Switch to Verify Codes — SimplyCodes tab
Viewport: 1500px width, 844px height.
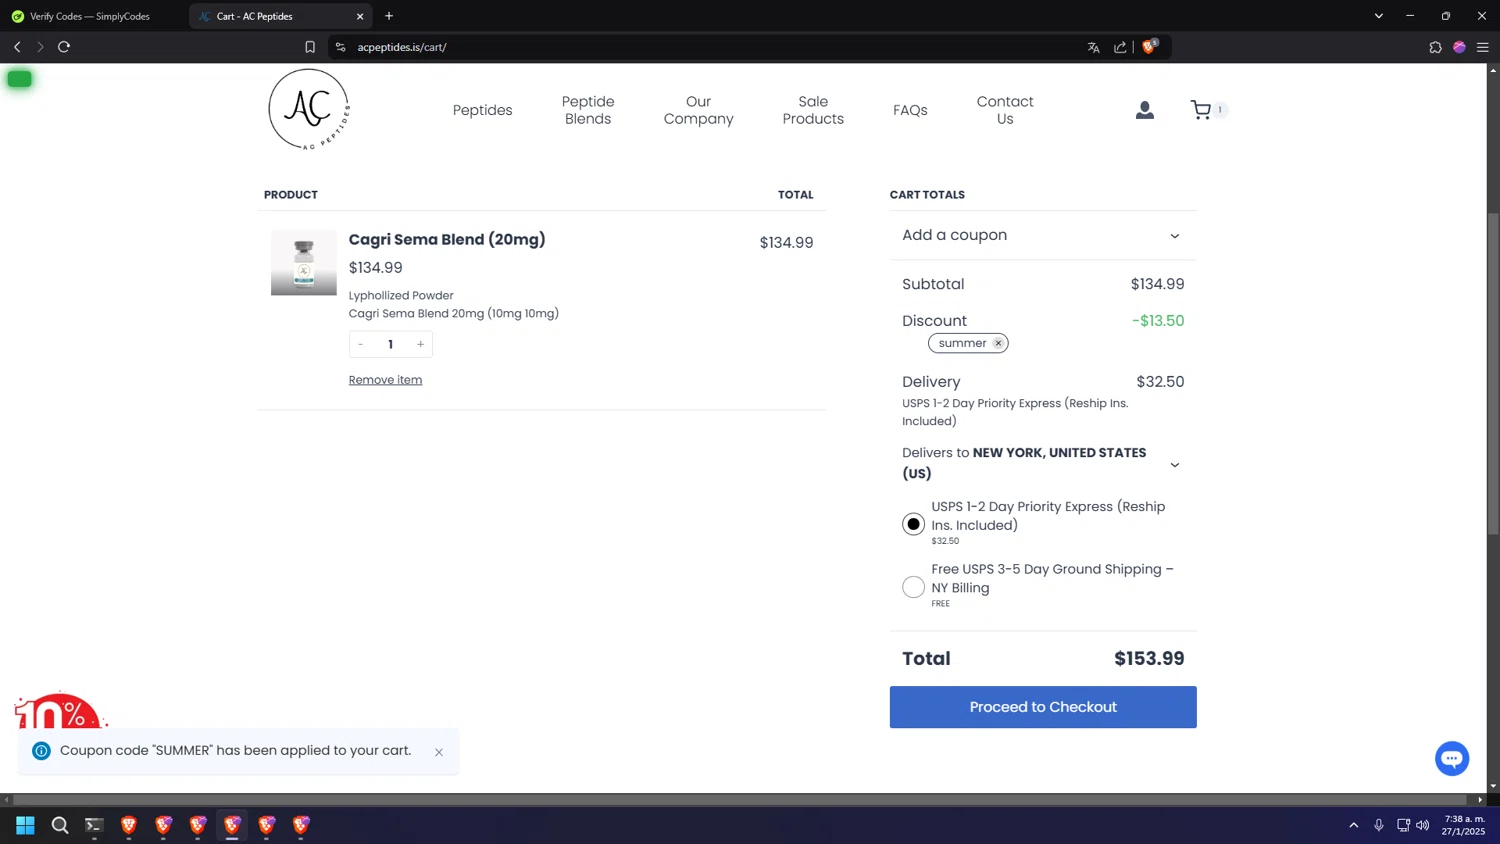coord(90,16)
